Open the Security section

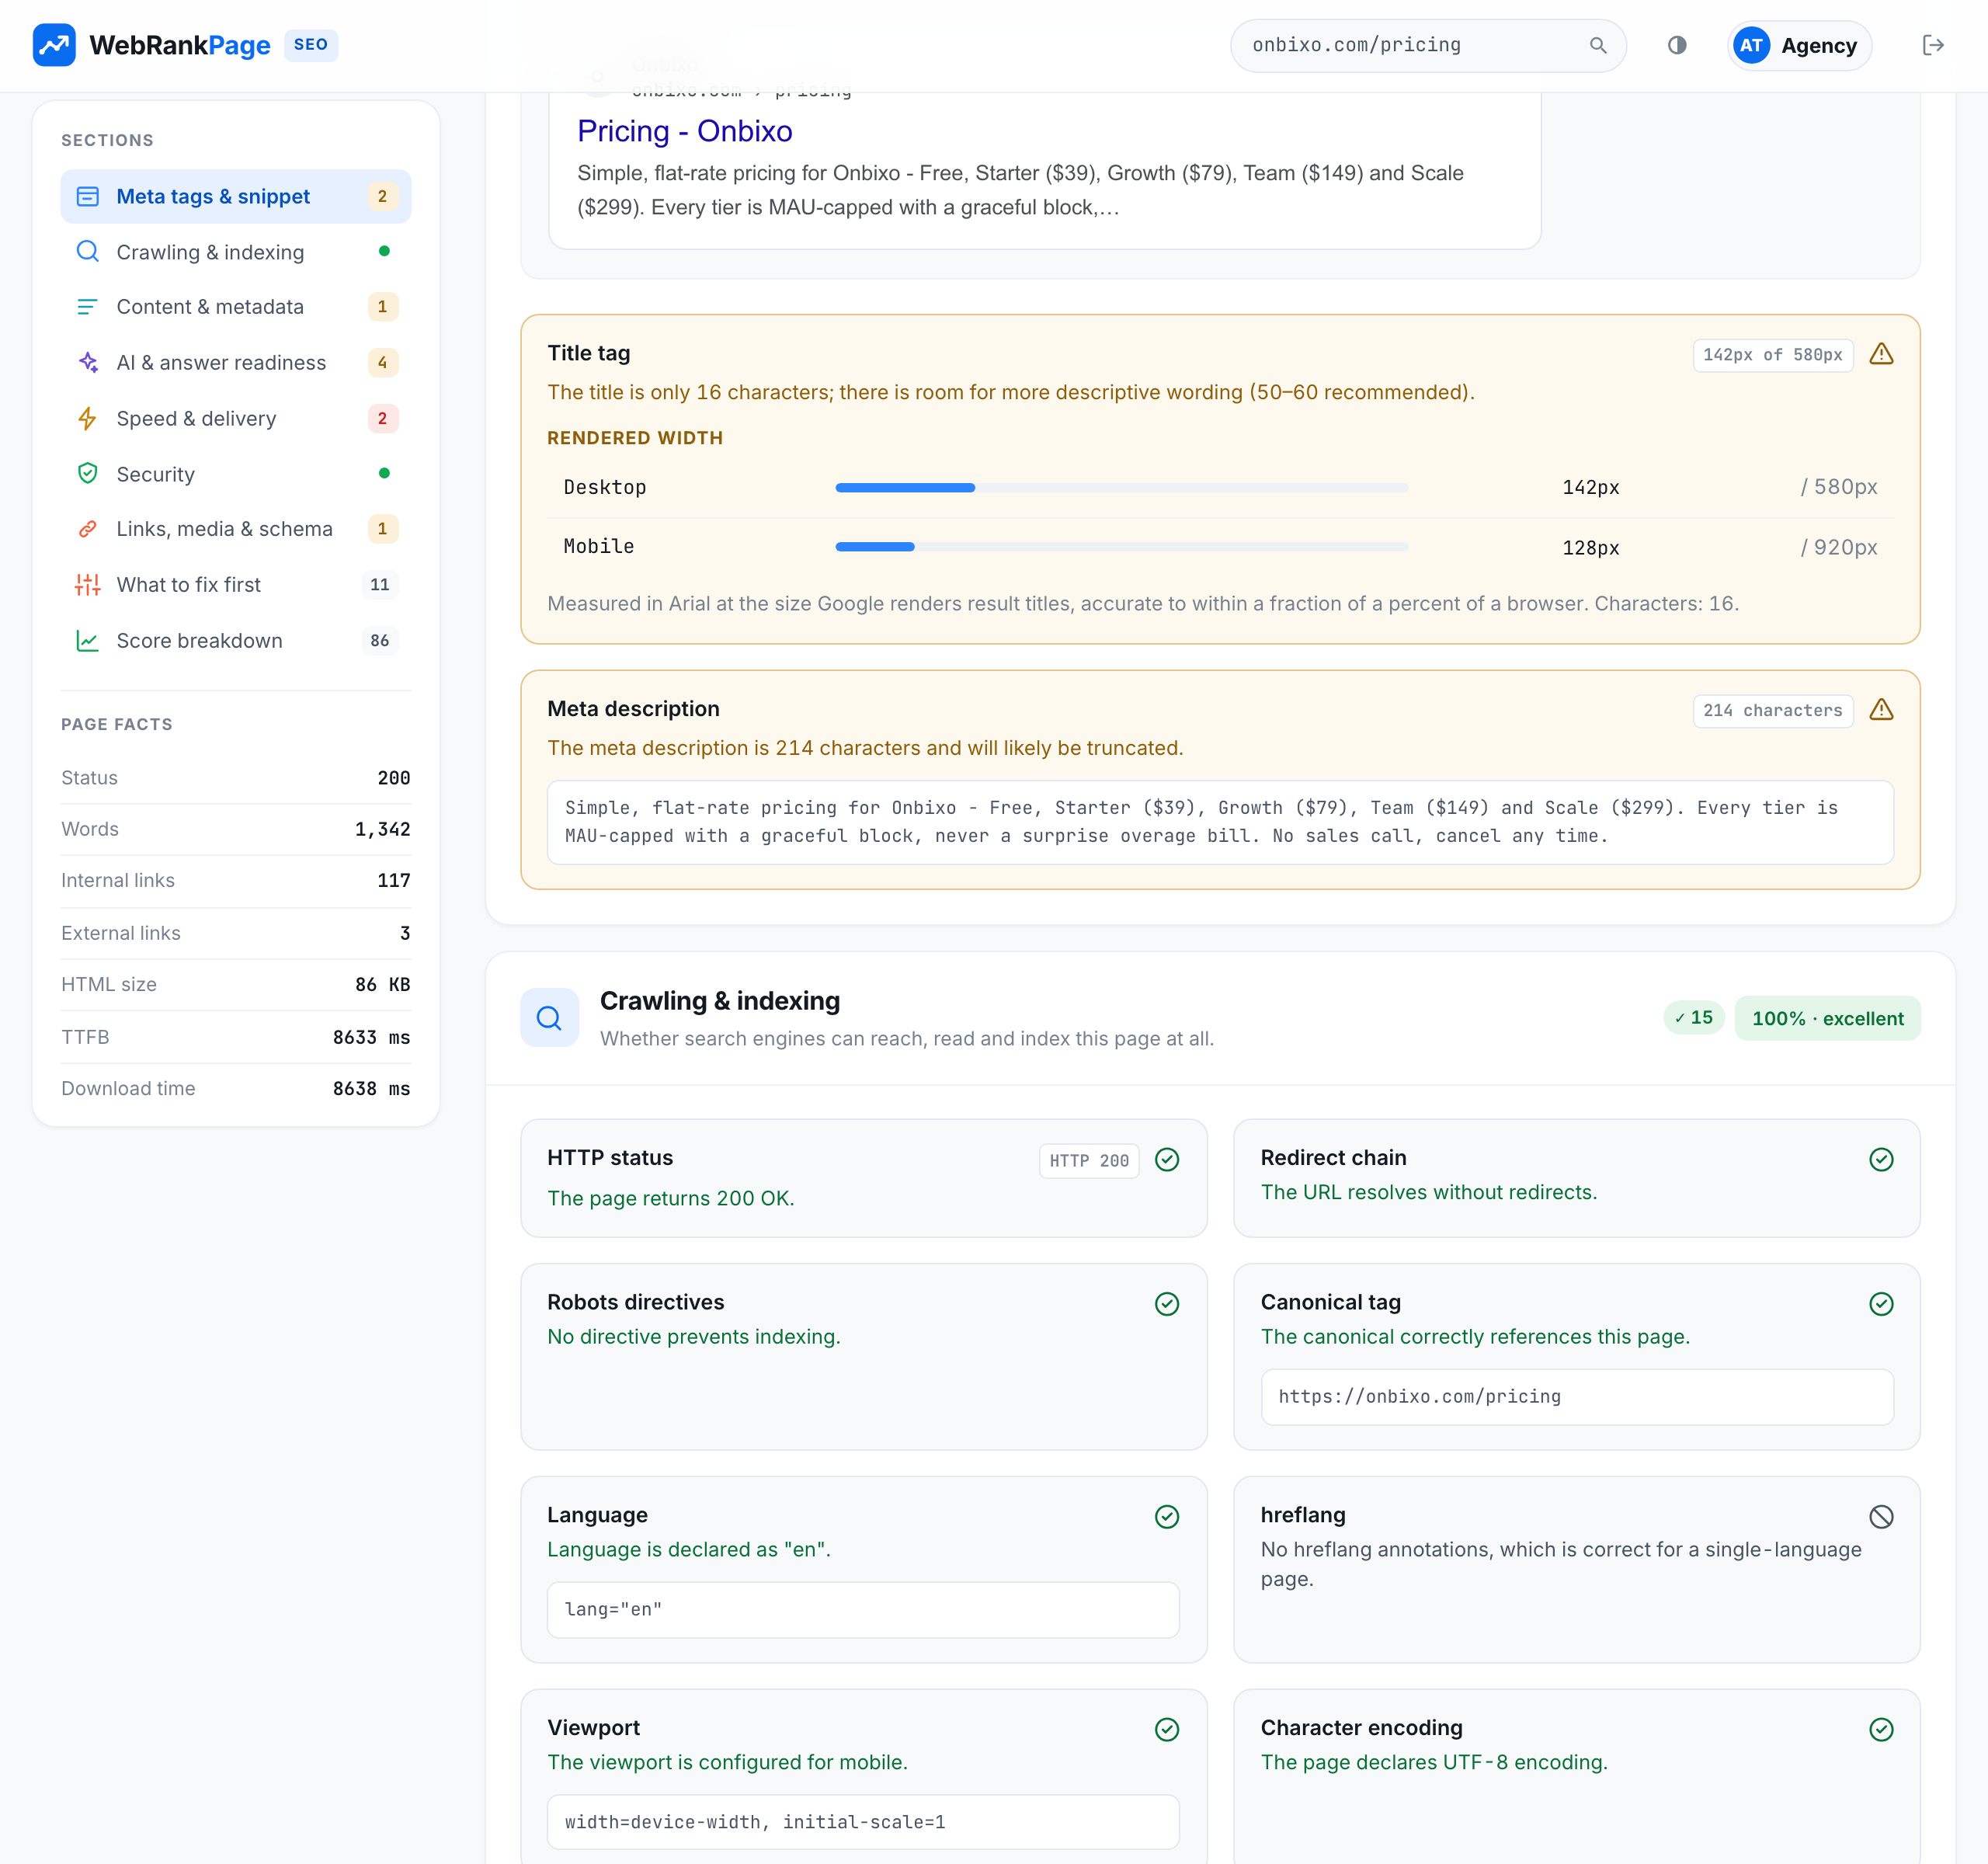click(236, 473)
